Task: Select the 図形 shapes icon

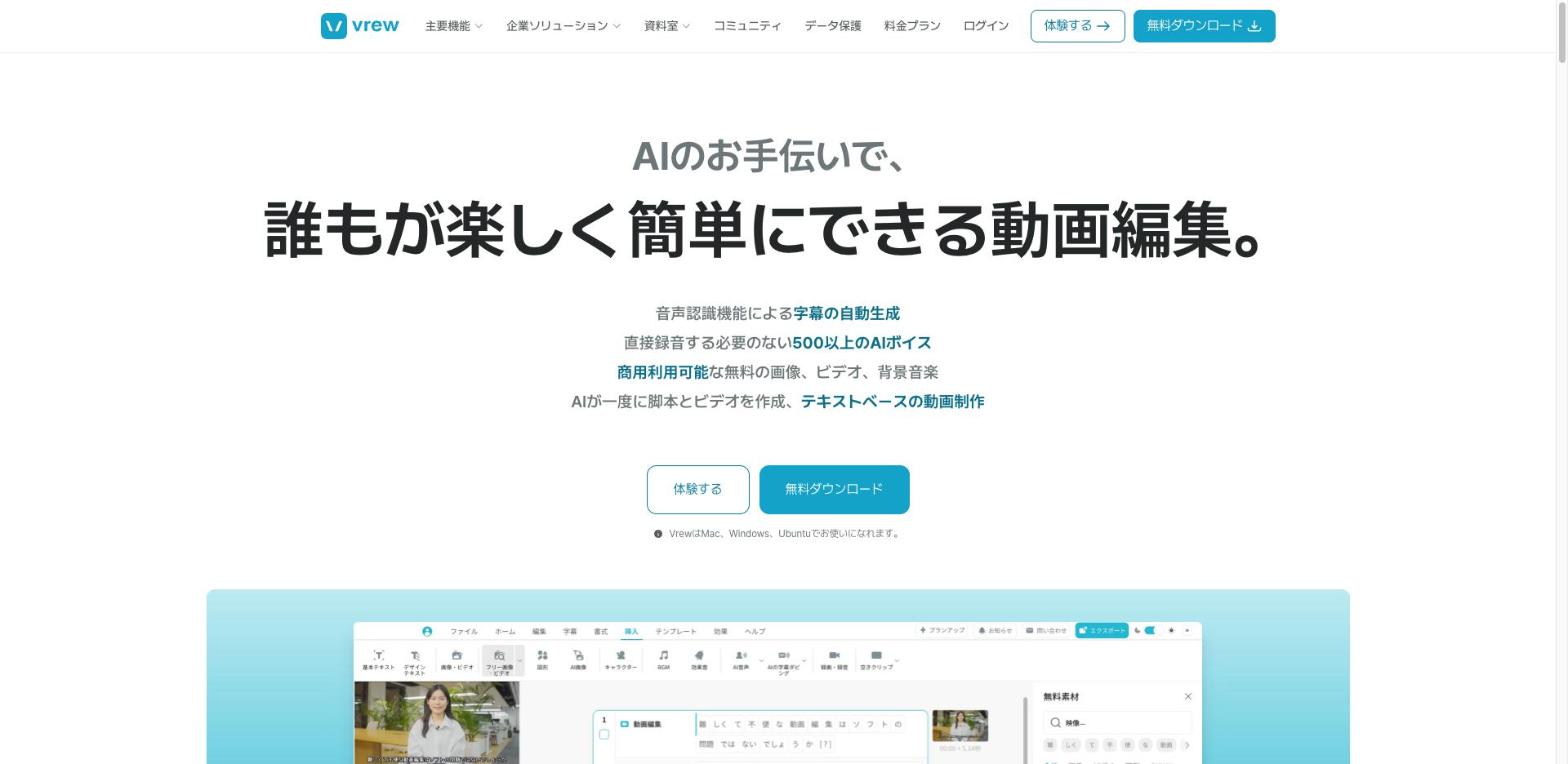Action: tap(542, 656)
